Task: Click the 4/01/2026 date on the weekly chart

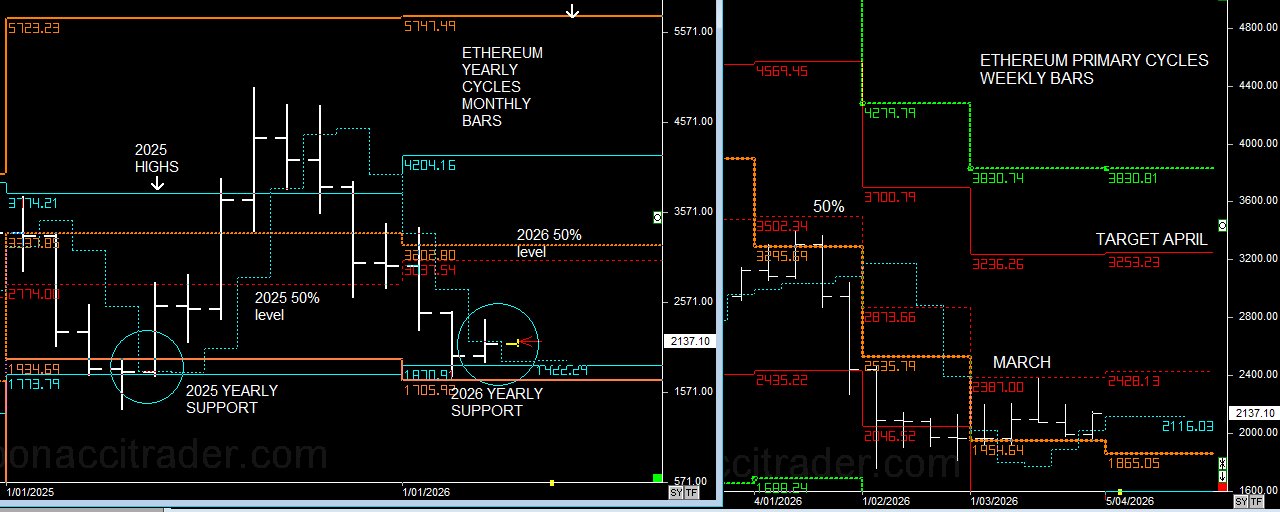Action: (777, 500)
